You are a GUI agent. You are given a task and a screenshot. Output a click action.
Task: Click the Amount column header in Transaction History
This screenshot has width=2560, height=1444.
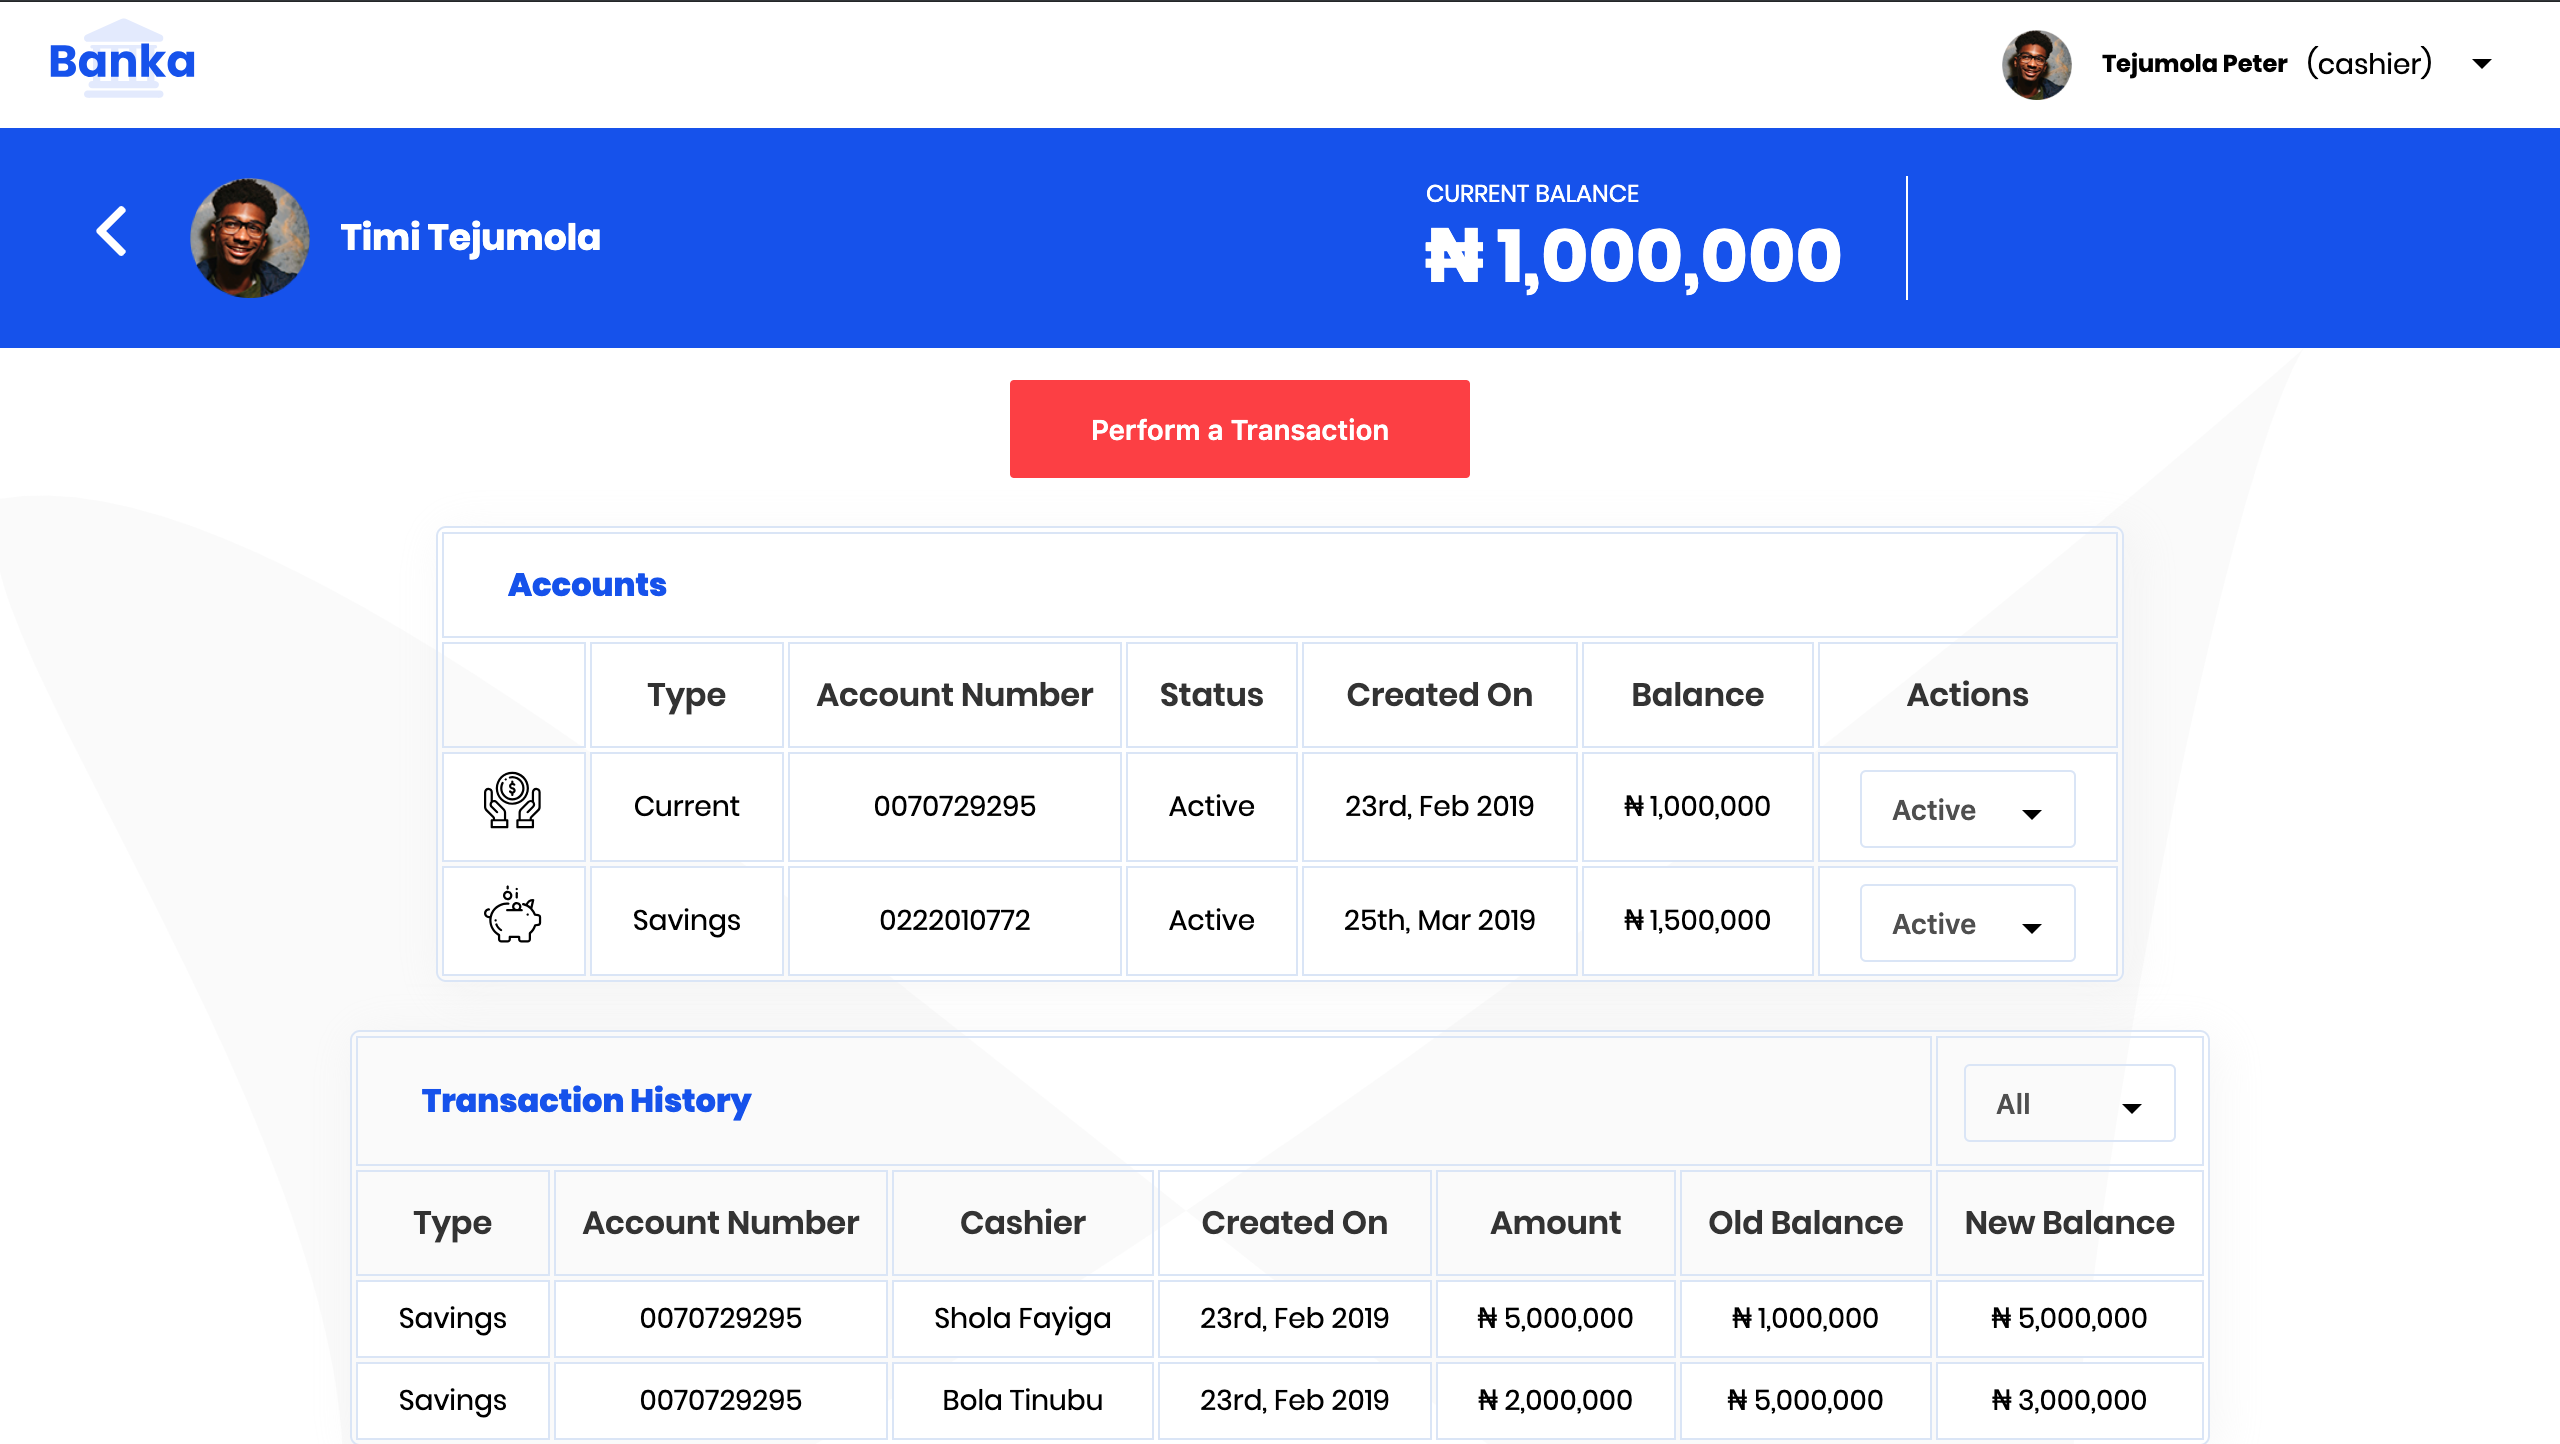[1555, 1223]
